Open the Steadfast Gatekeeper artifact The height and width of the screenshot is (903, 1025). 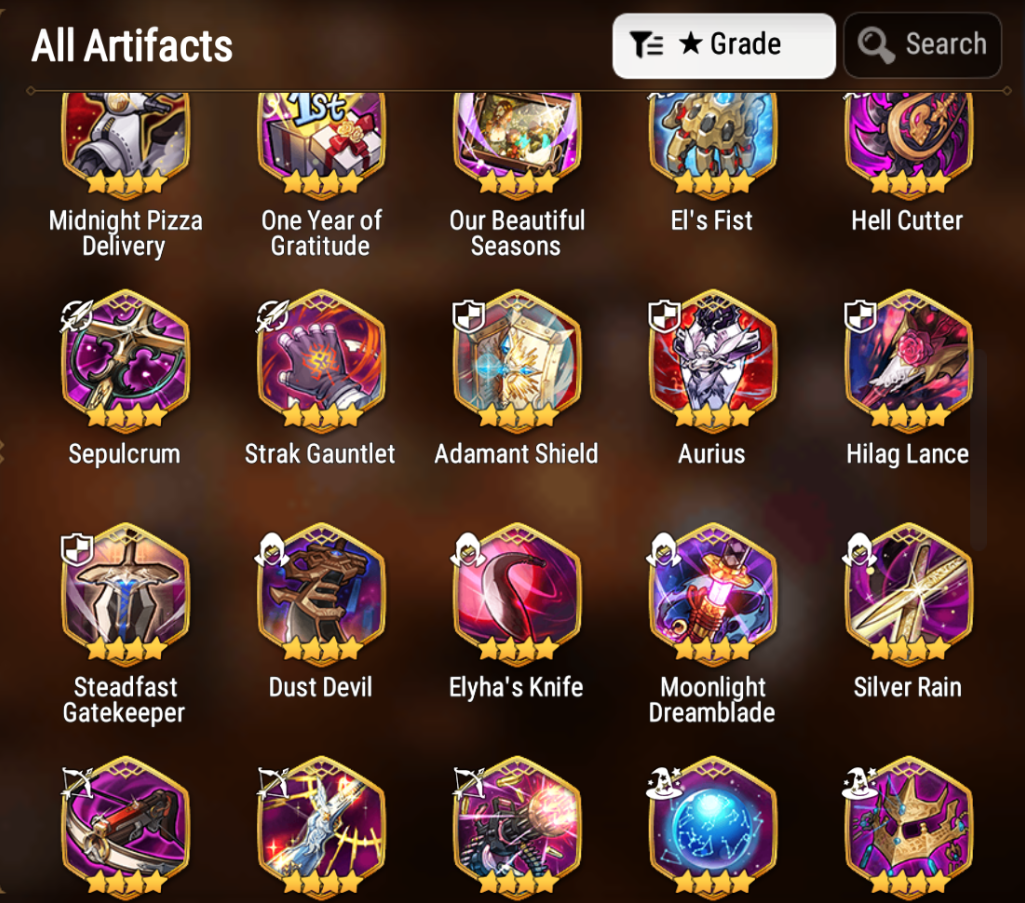click(125, 594)
